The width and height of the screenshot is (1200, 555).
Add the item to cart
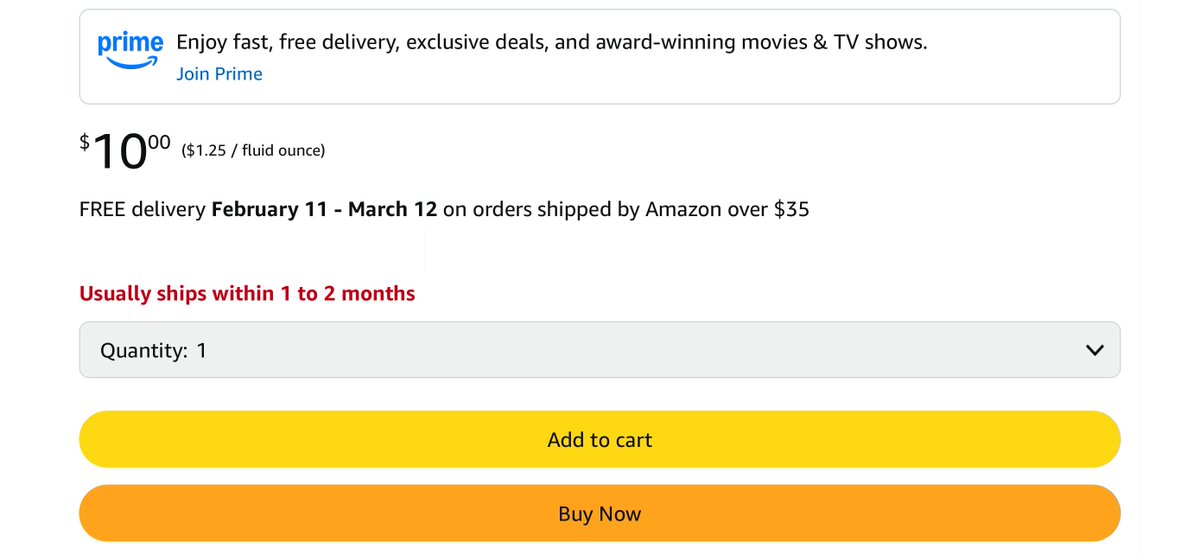click(x=599, y=439)
